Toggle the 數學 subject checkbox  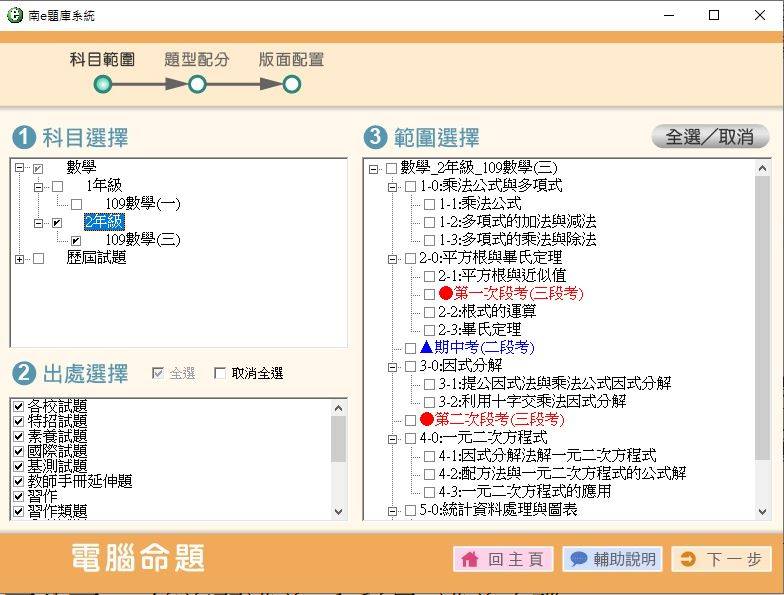(38, 168)
